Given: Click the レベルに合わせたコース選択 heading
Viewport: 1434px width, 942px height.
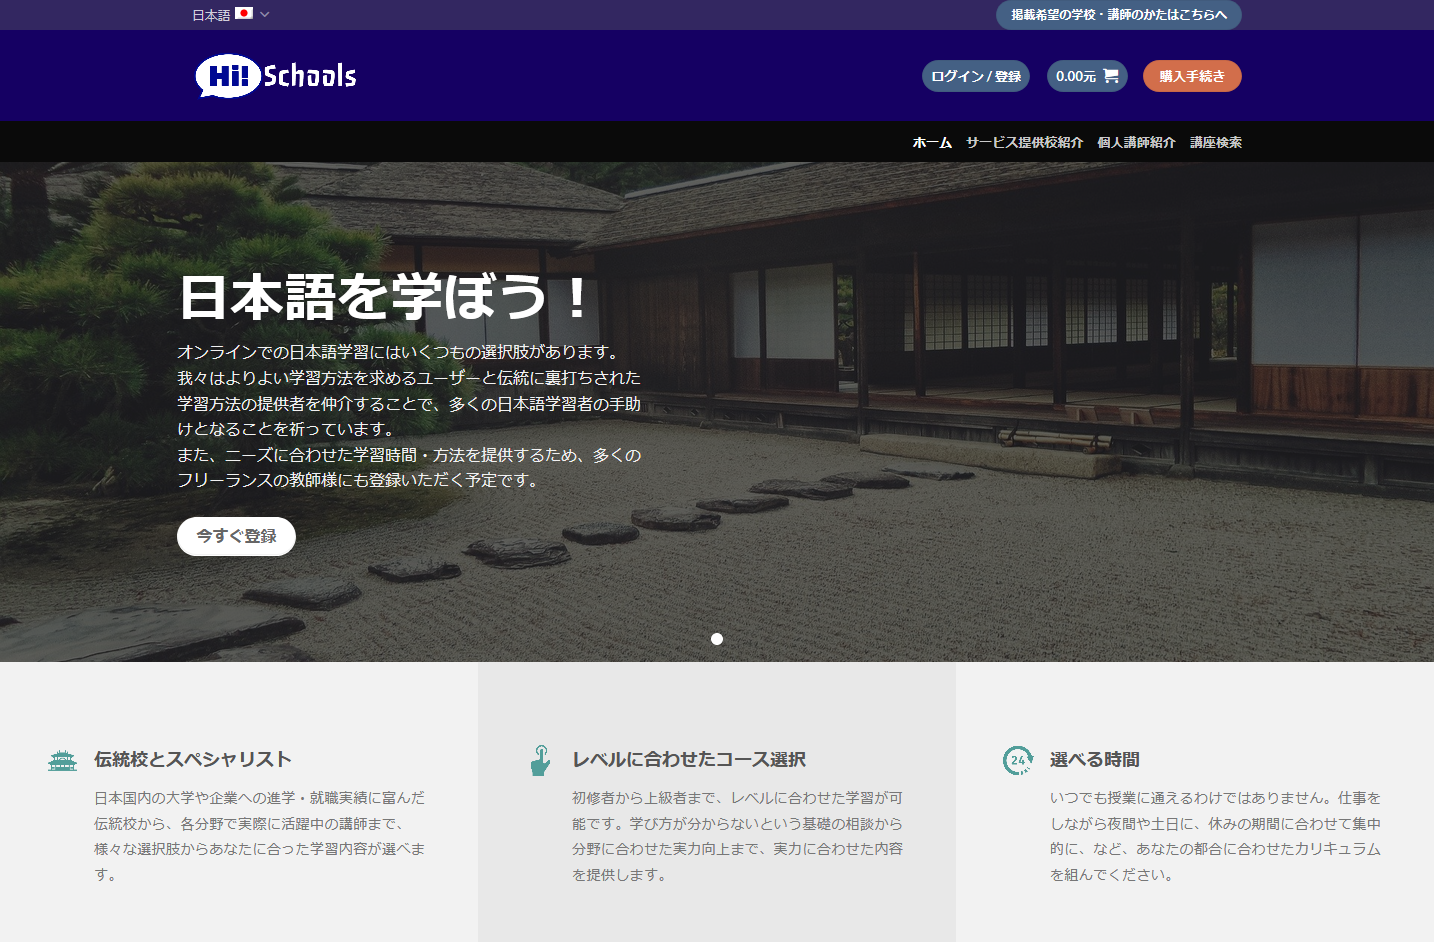Looking at the screenshot, I should point(689,760).
